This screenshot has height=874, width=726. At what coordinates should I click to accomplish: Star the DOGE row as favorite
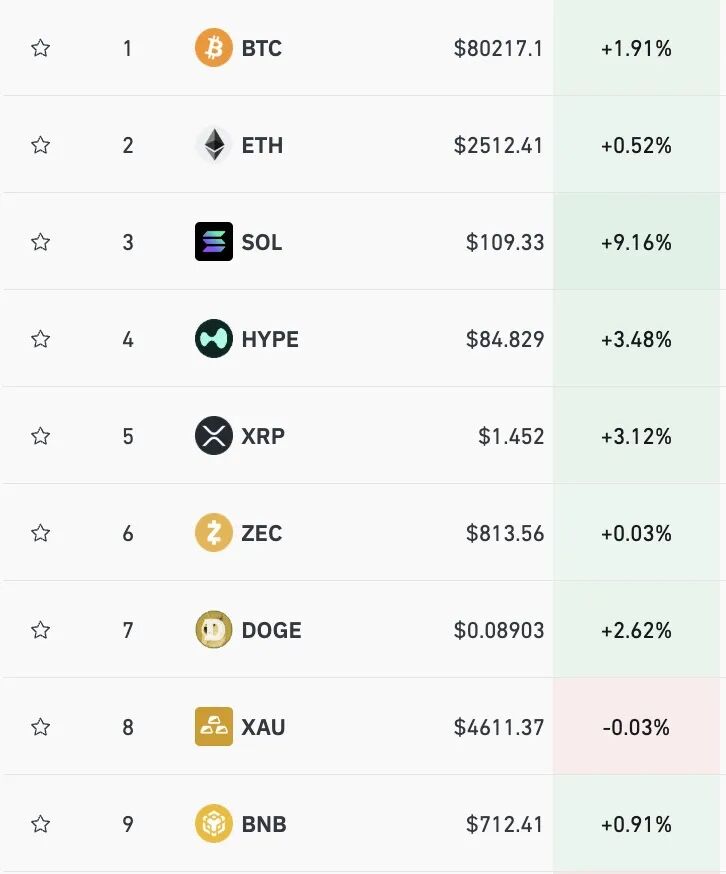click(x=40, y=630)
